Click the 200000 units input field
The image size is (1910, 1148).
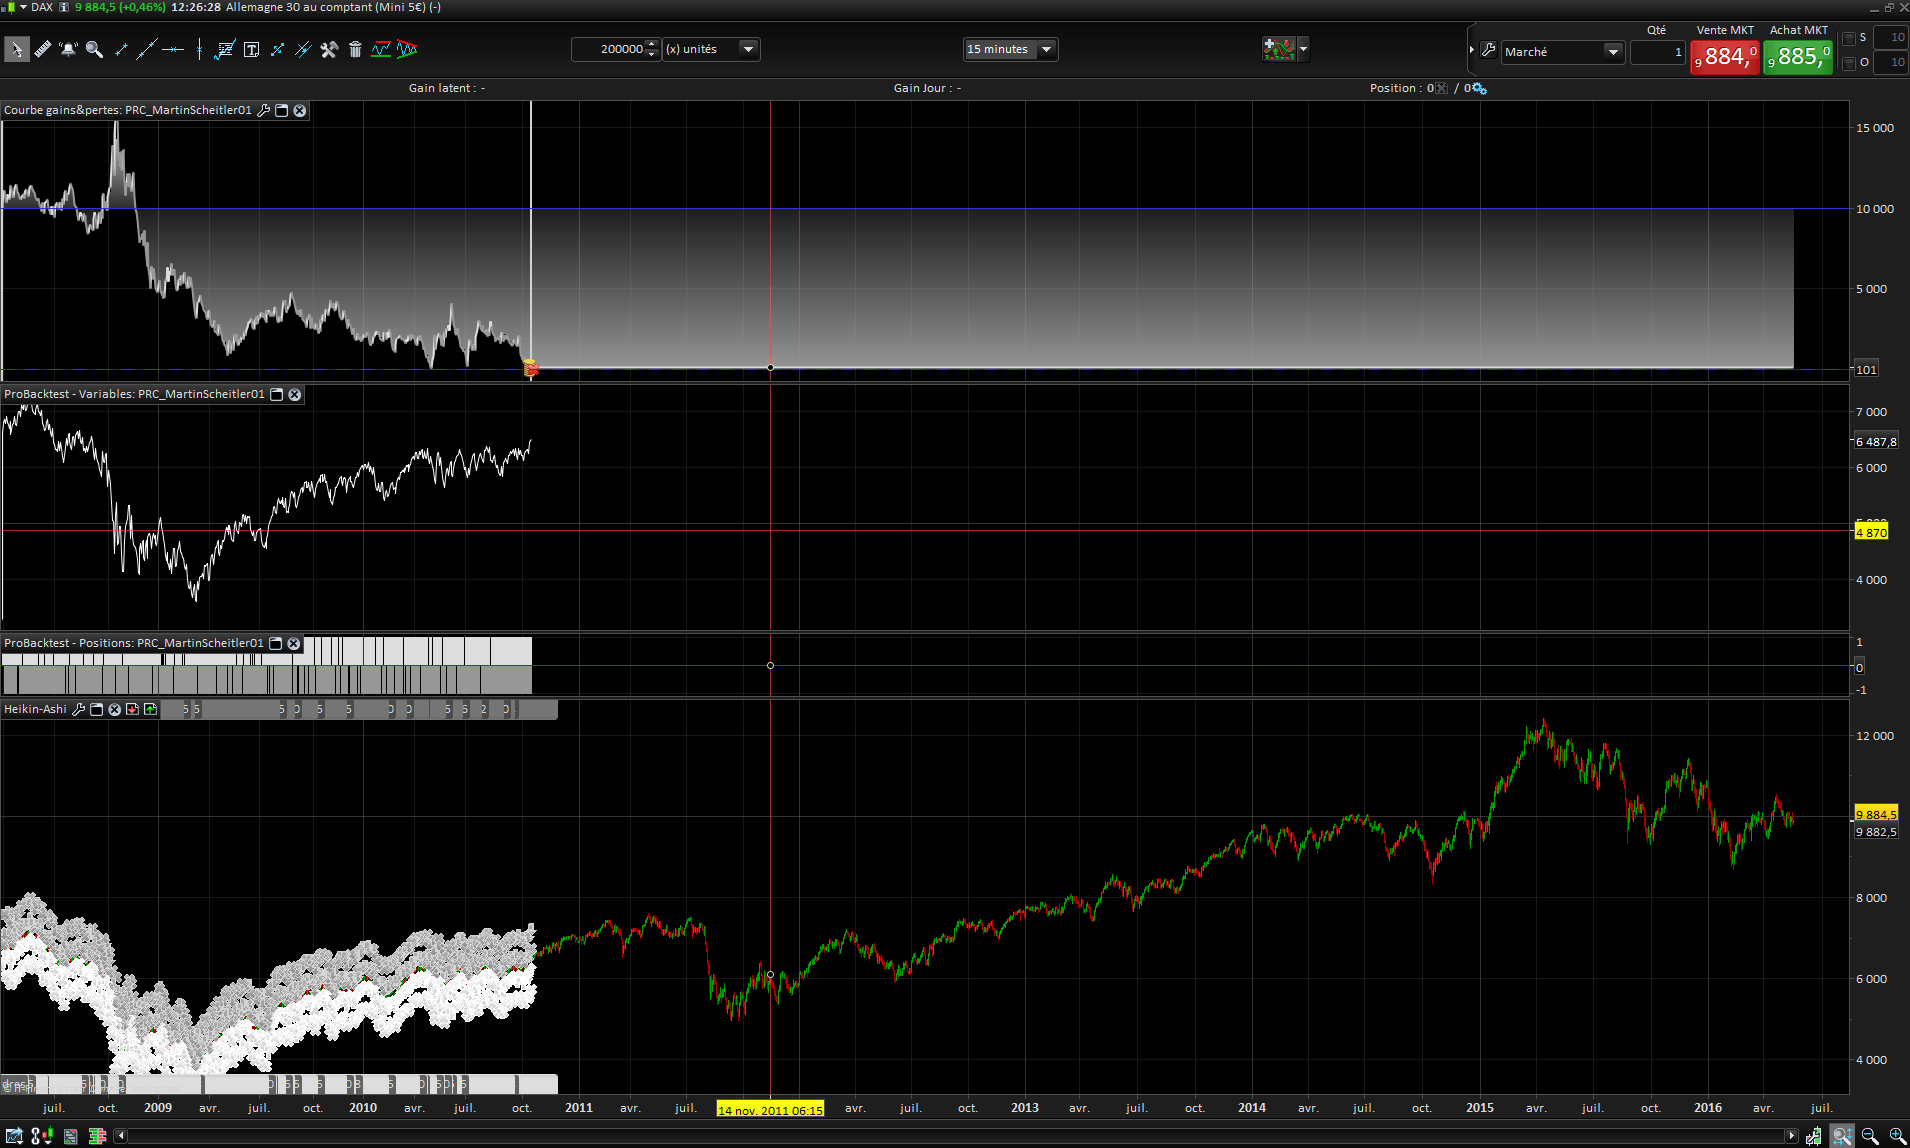coord(609,49)
